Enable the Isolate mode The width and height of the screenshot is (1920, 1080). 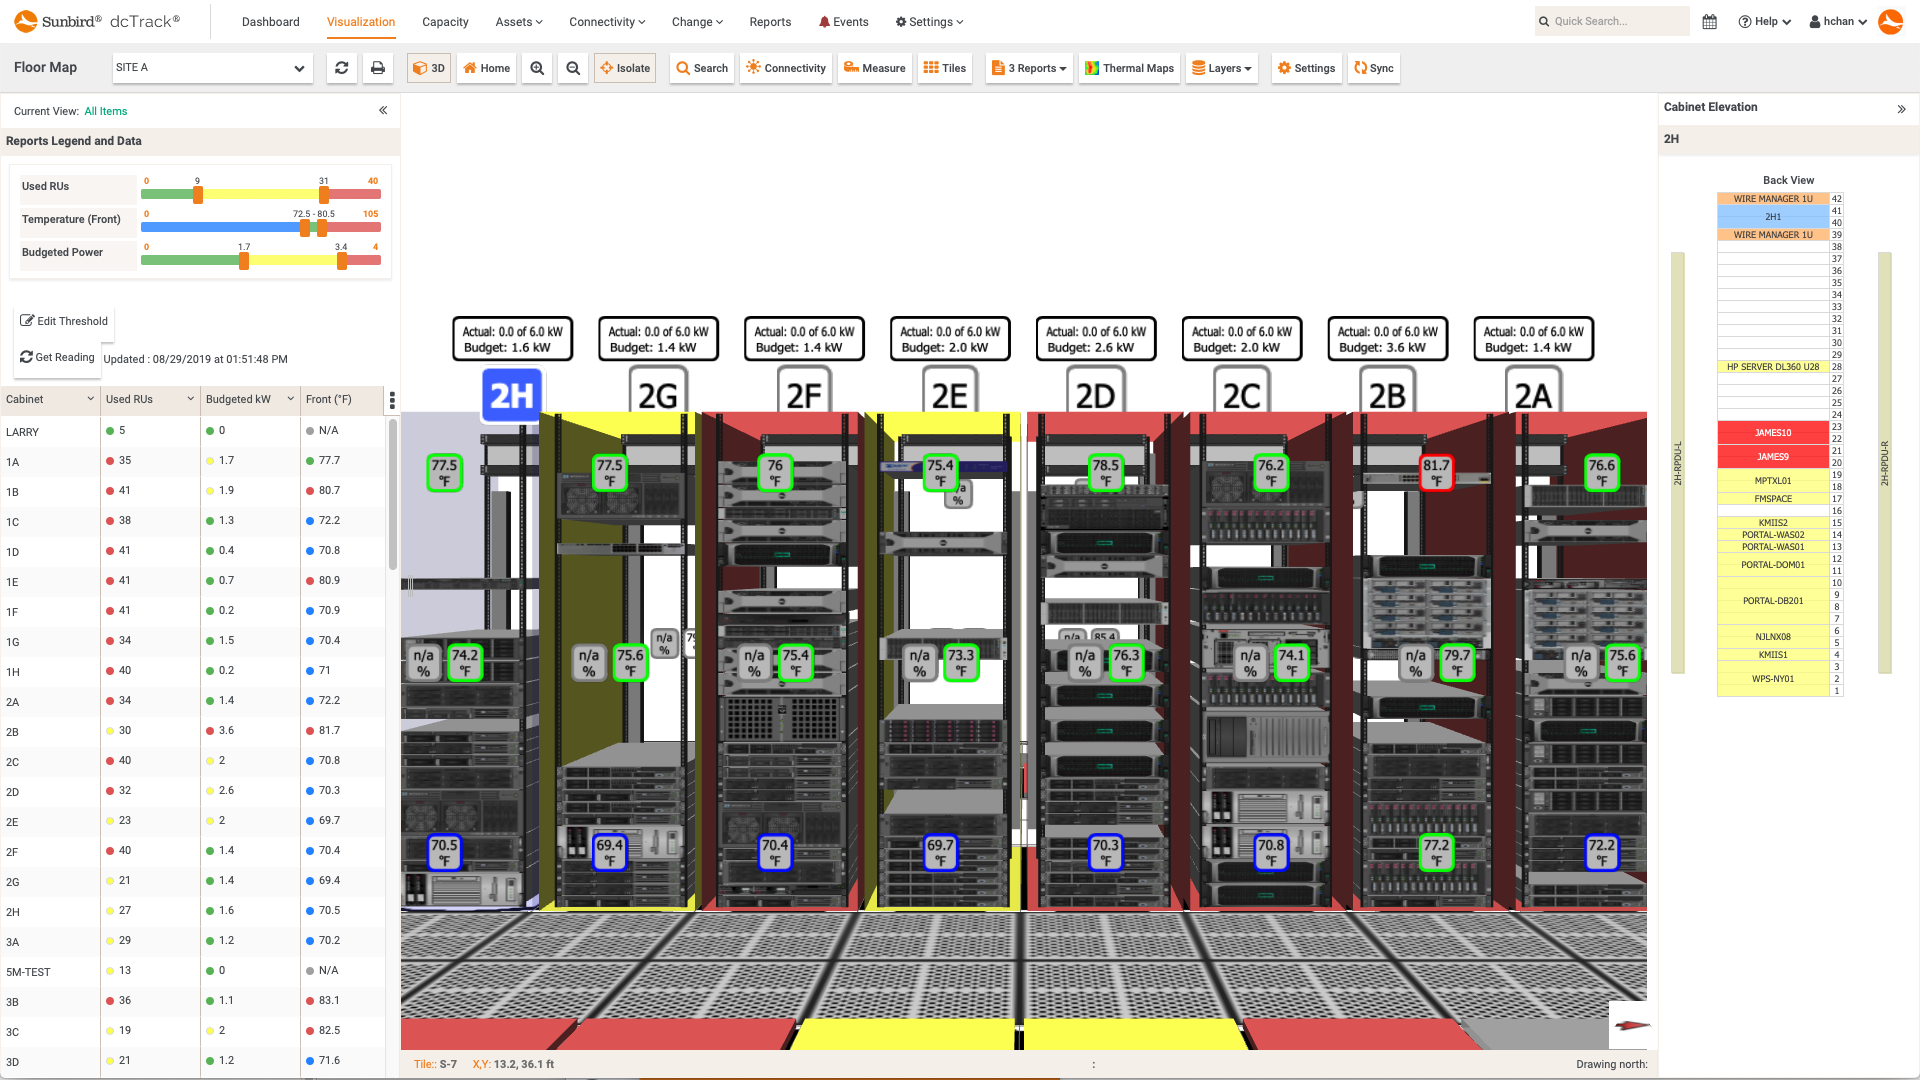(624, 68)
